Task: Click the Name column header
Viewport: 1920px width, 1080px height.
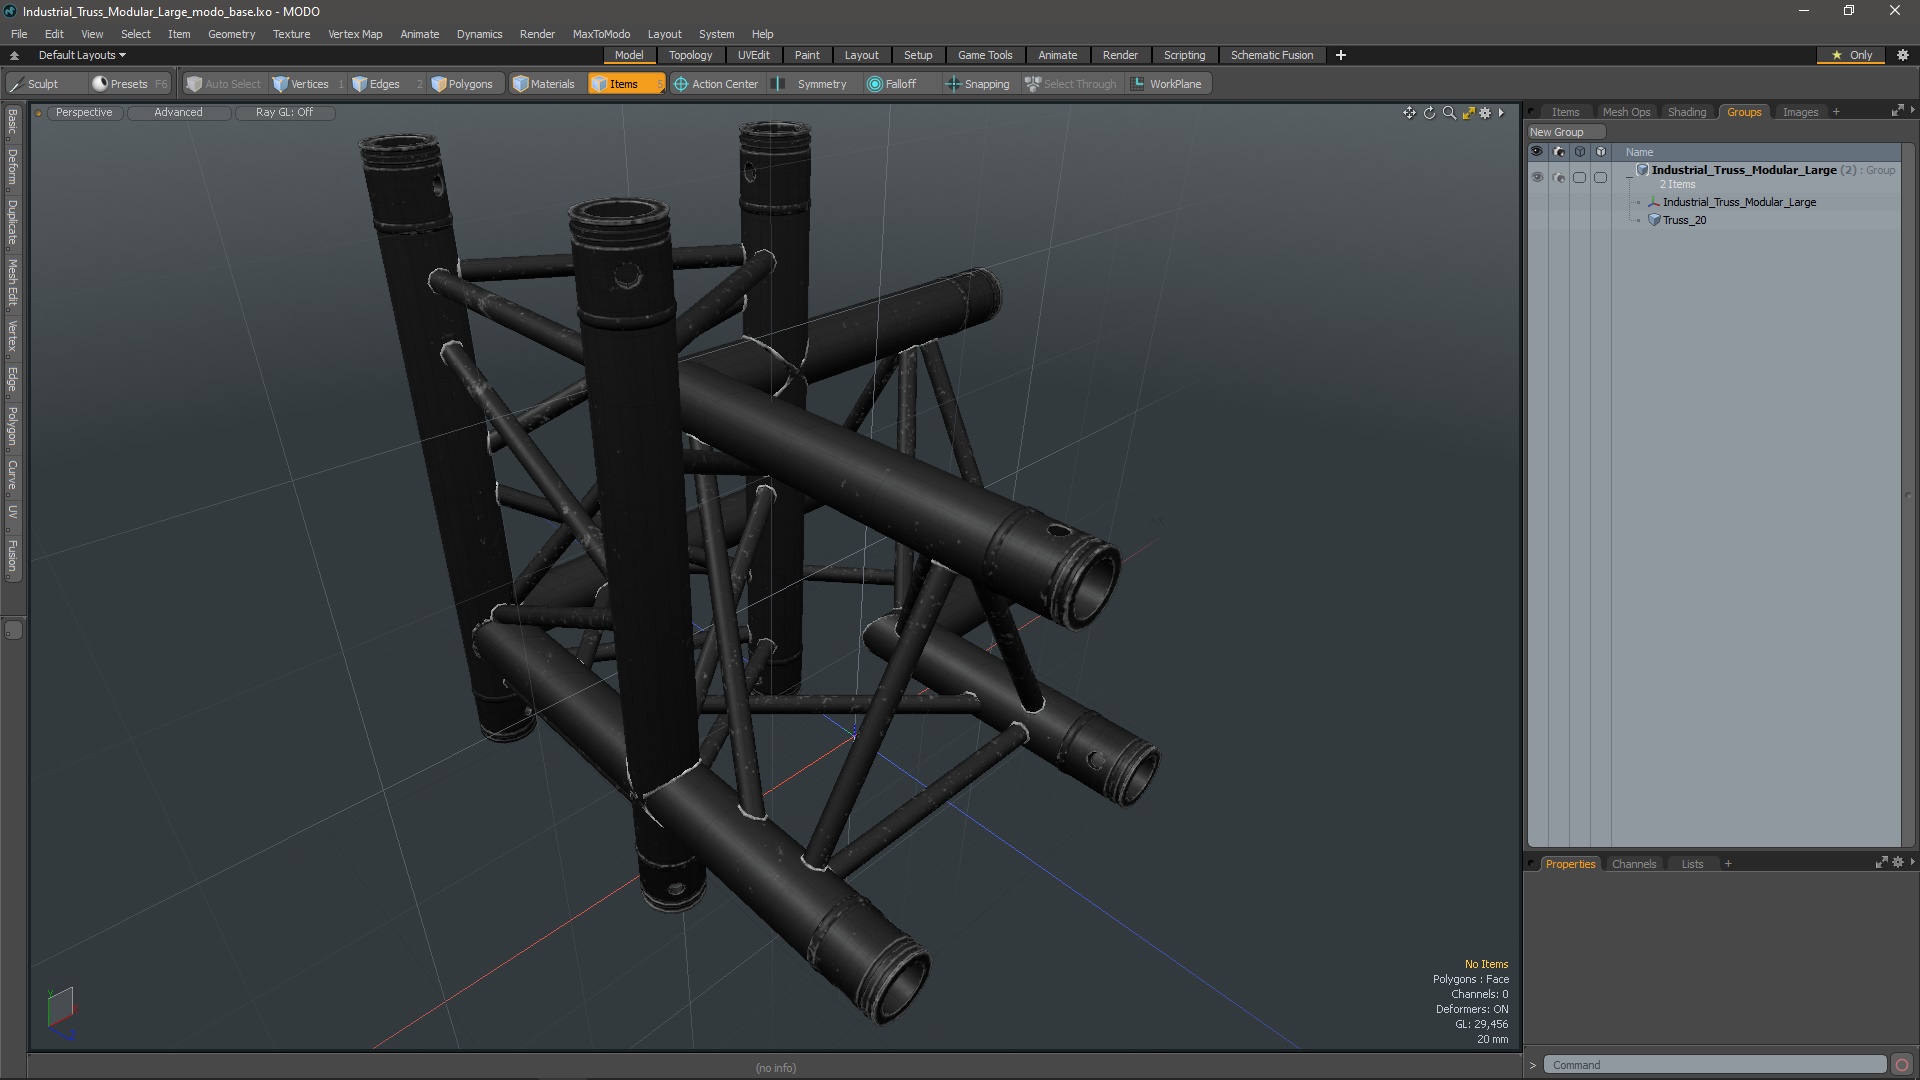Action: [1639, 152]
